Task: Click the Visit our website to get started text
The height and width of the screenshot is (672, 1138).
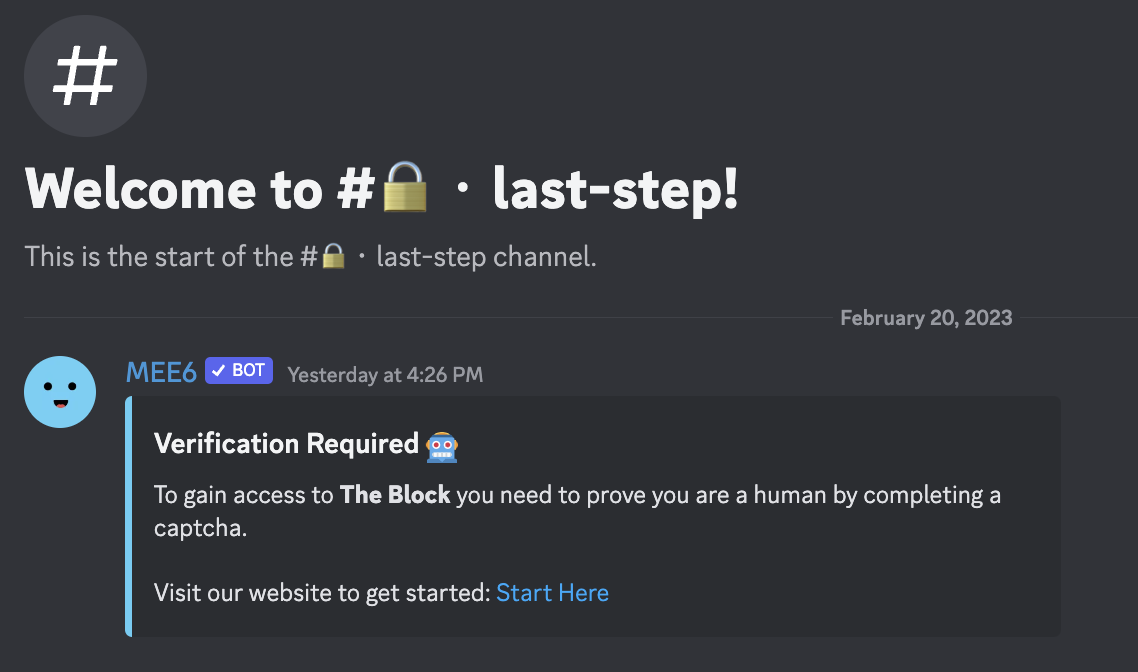Action: (x=322, y=593)
